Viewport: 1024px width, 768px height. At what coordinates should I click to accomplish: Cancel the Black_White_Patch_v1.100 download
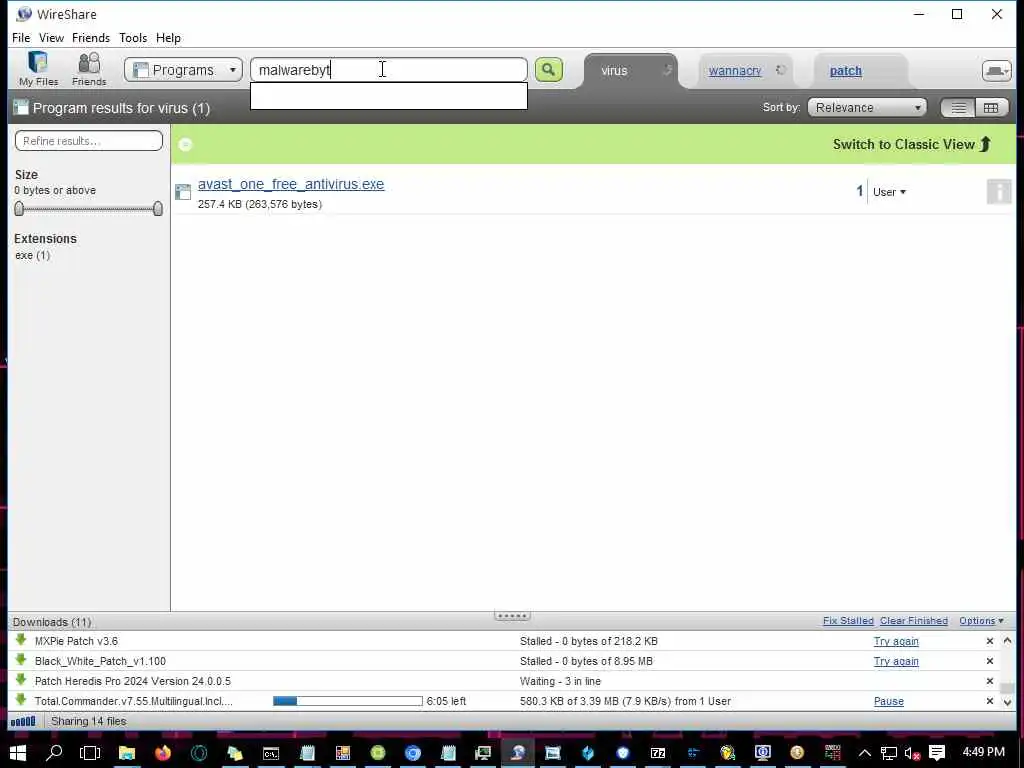pos(989,661)
